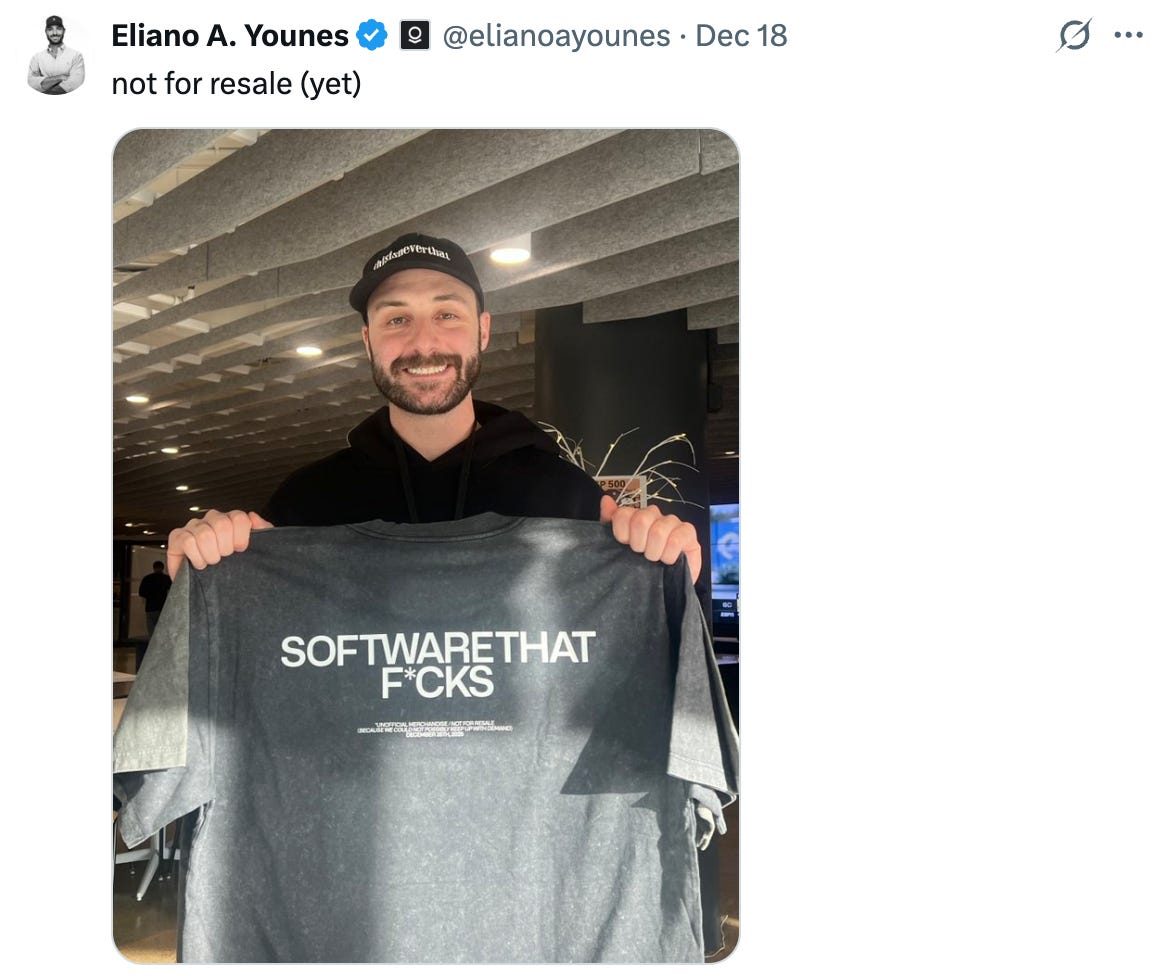Click the man's smiling face in photo
The height and width of the screenshot is (976, 1160).
click(x=425, y=348)
